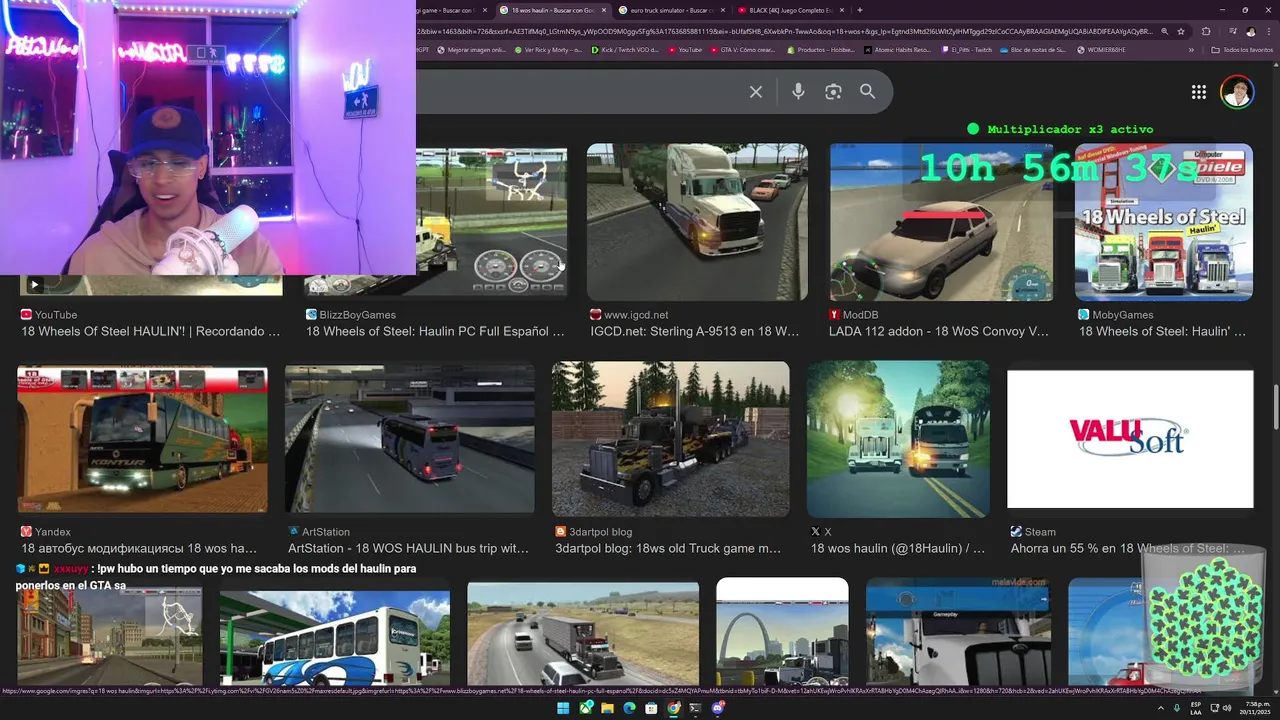
Task: Click the Yandex source label
Action: (x=53, y=532)
